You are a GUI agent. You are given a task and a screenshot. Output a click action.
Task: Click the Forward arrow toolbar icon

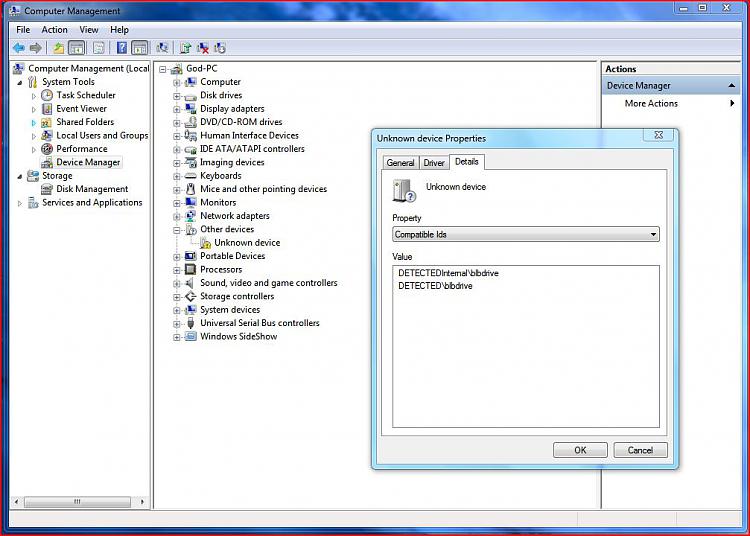pyautogui.click(x=35, y=48)
